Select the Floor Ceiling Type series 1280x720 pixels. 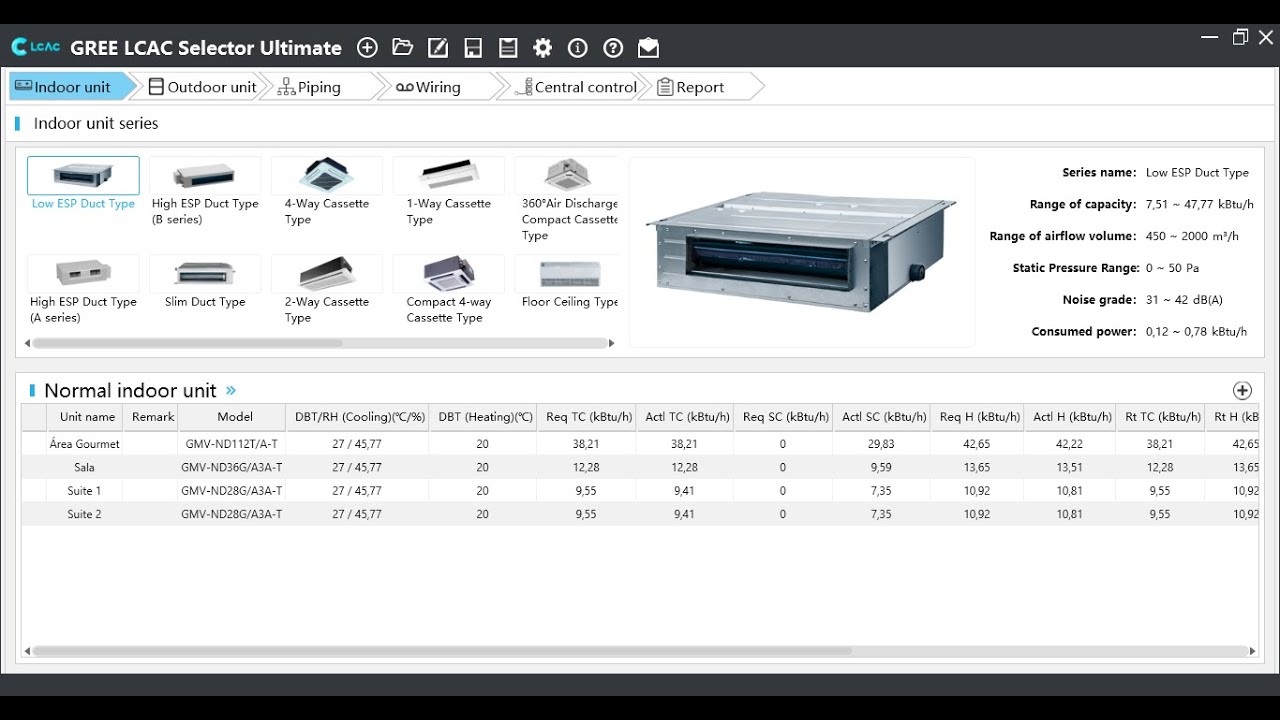[x=567, y=283]
